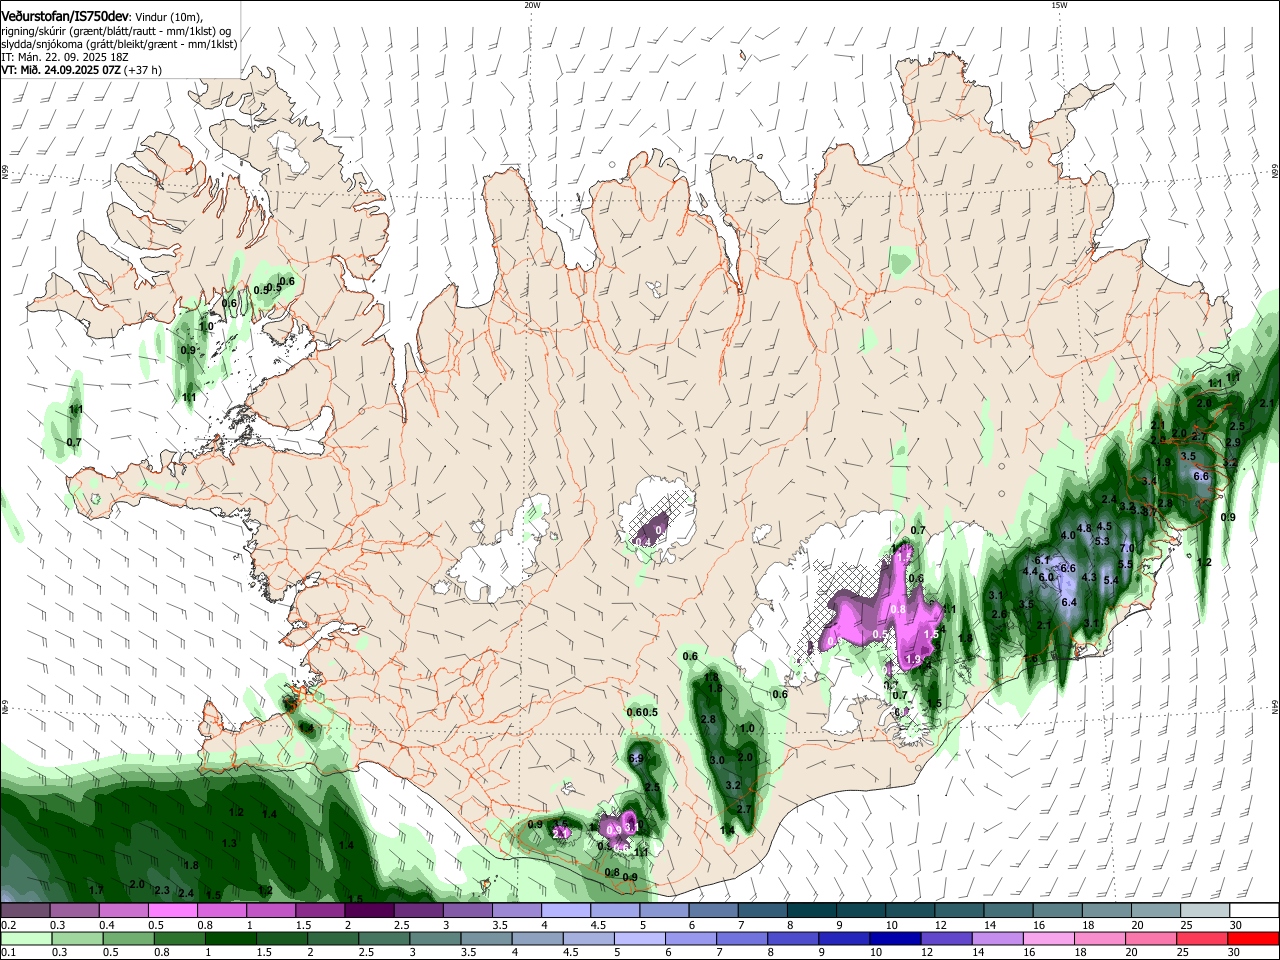The image size is (1280, 960).
Task: Click the south-coast value '3.0'
Action: tap(716, 761)
